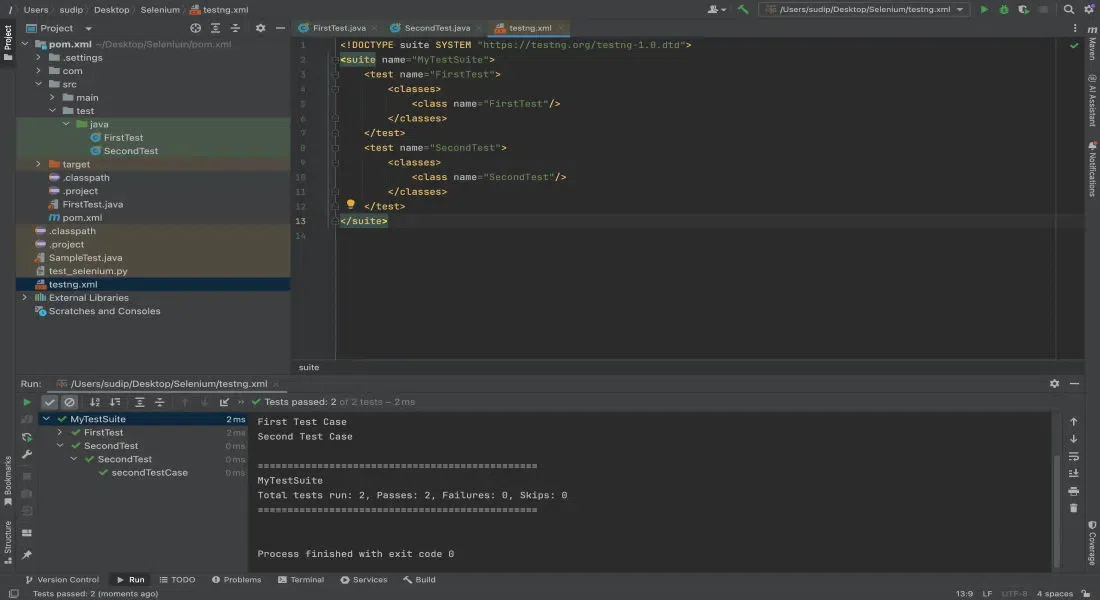Select SampleTest.java in the project tree
The image size is (1100, 600).
pyautogui.click(x=85, y=258)
